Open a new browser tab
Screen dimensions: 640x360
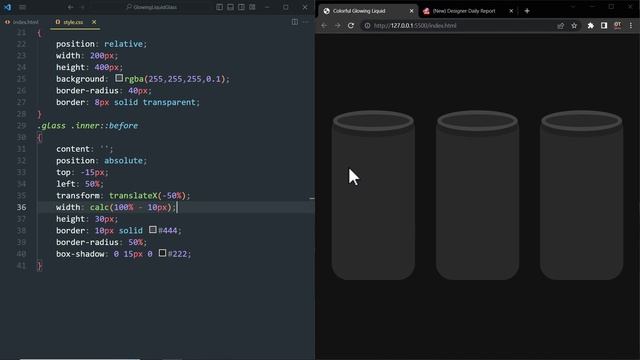[x=527, y=11]
